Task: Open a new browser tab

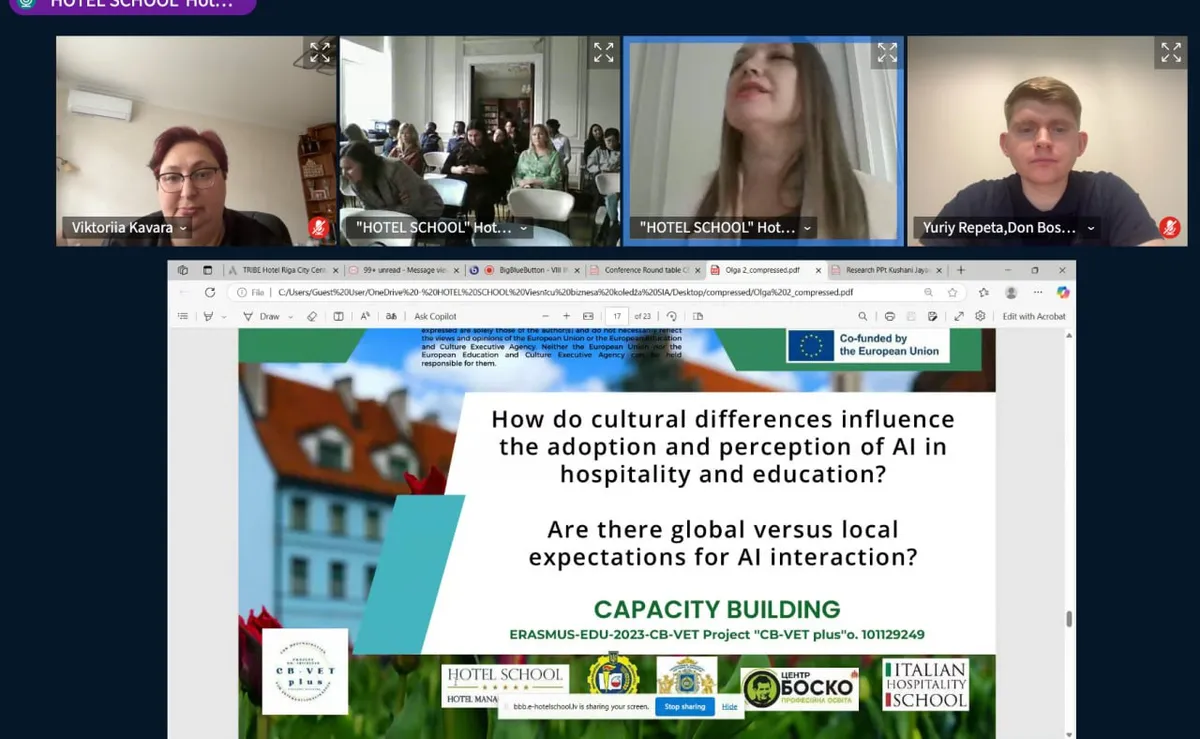Action: (x=961, y=270)
